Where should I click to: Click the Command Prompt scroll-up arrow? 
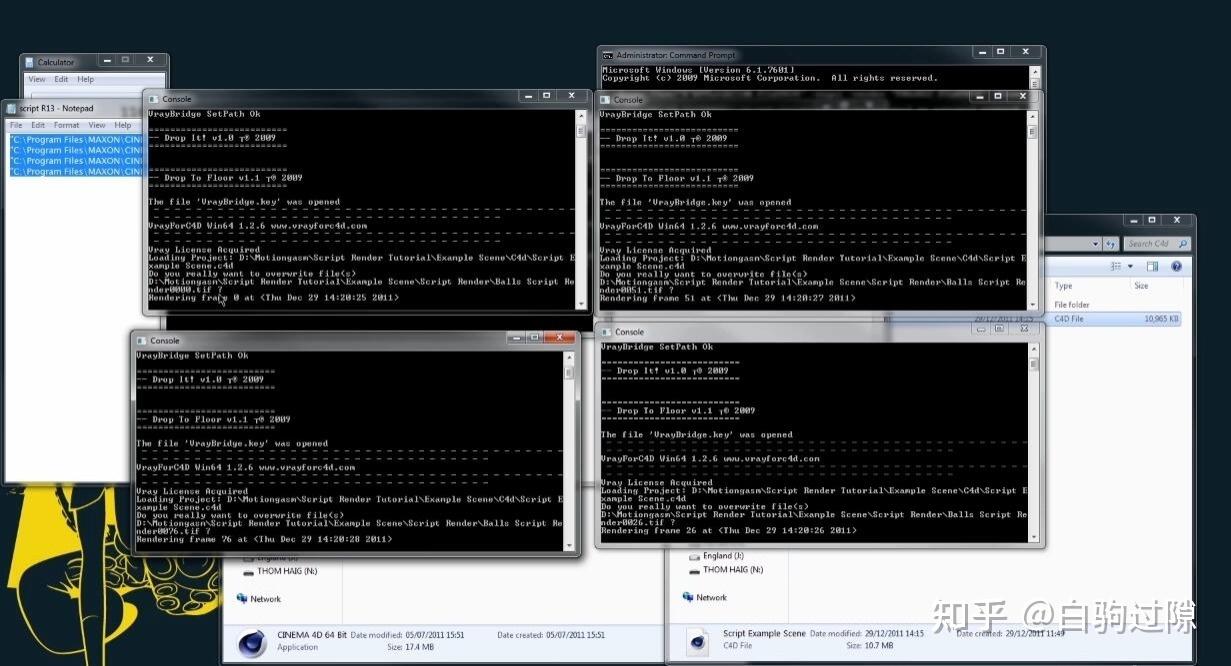pos(1035,73)
